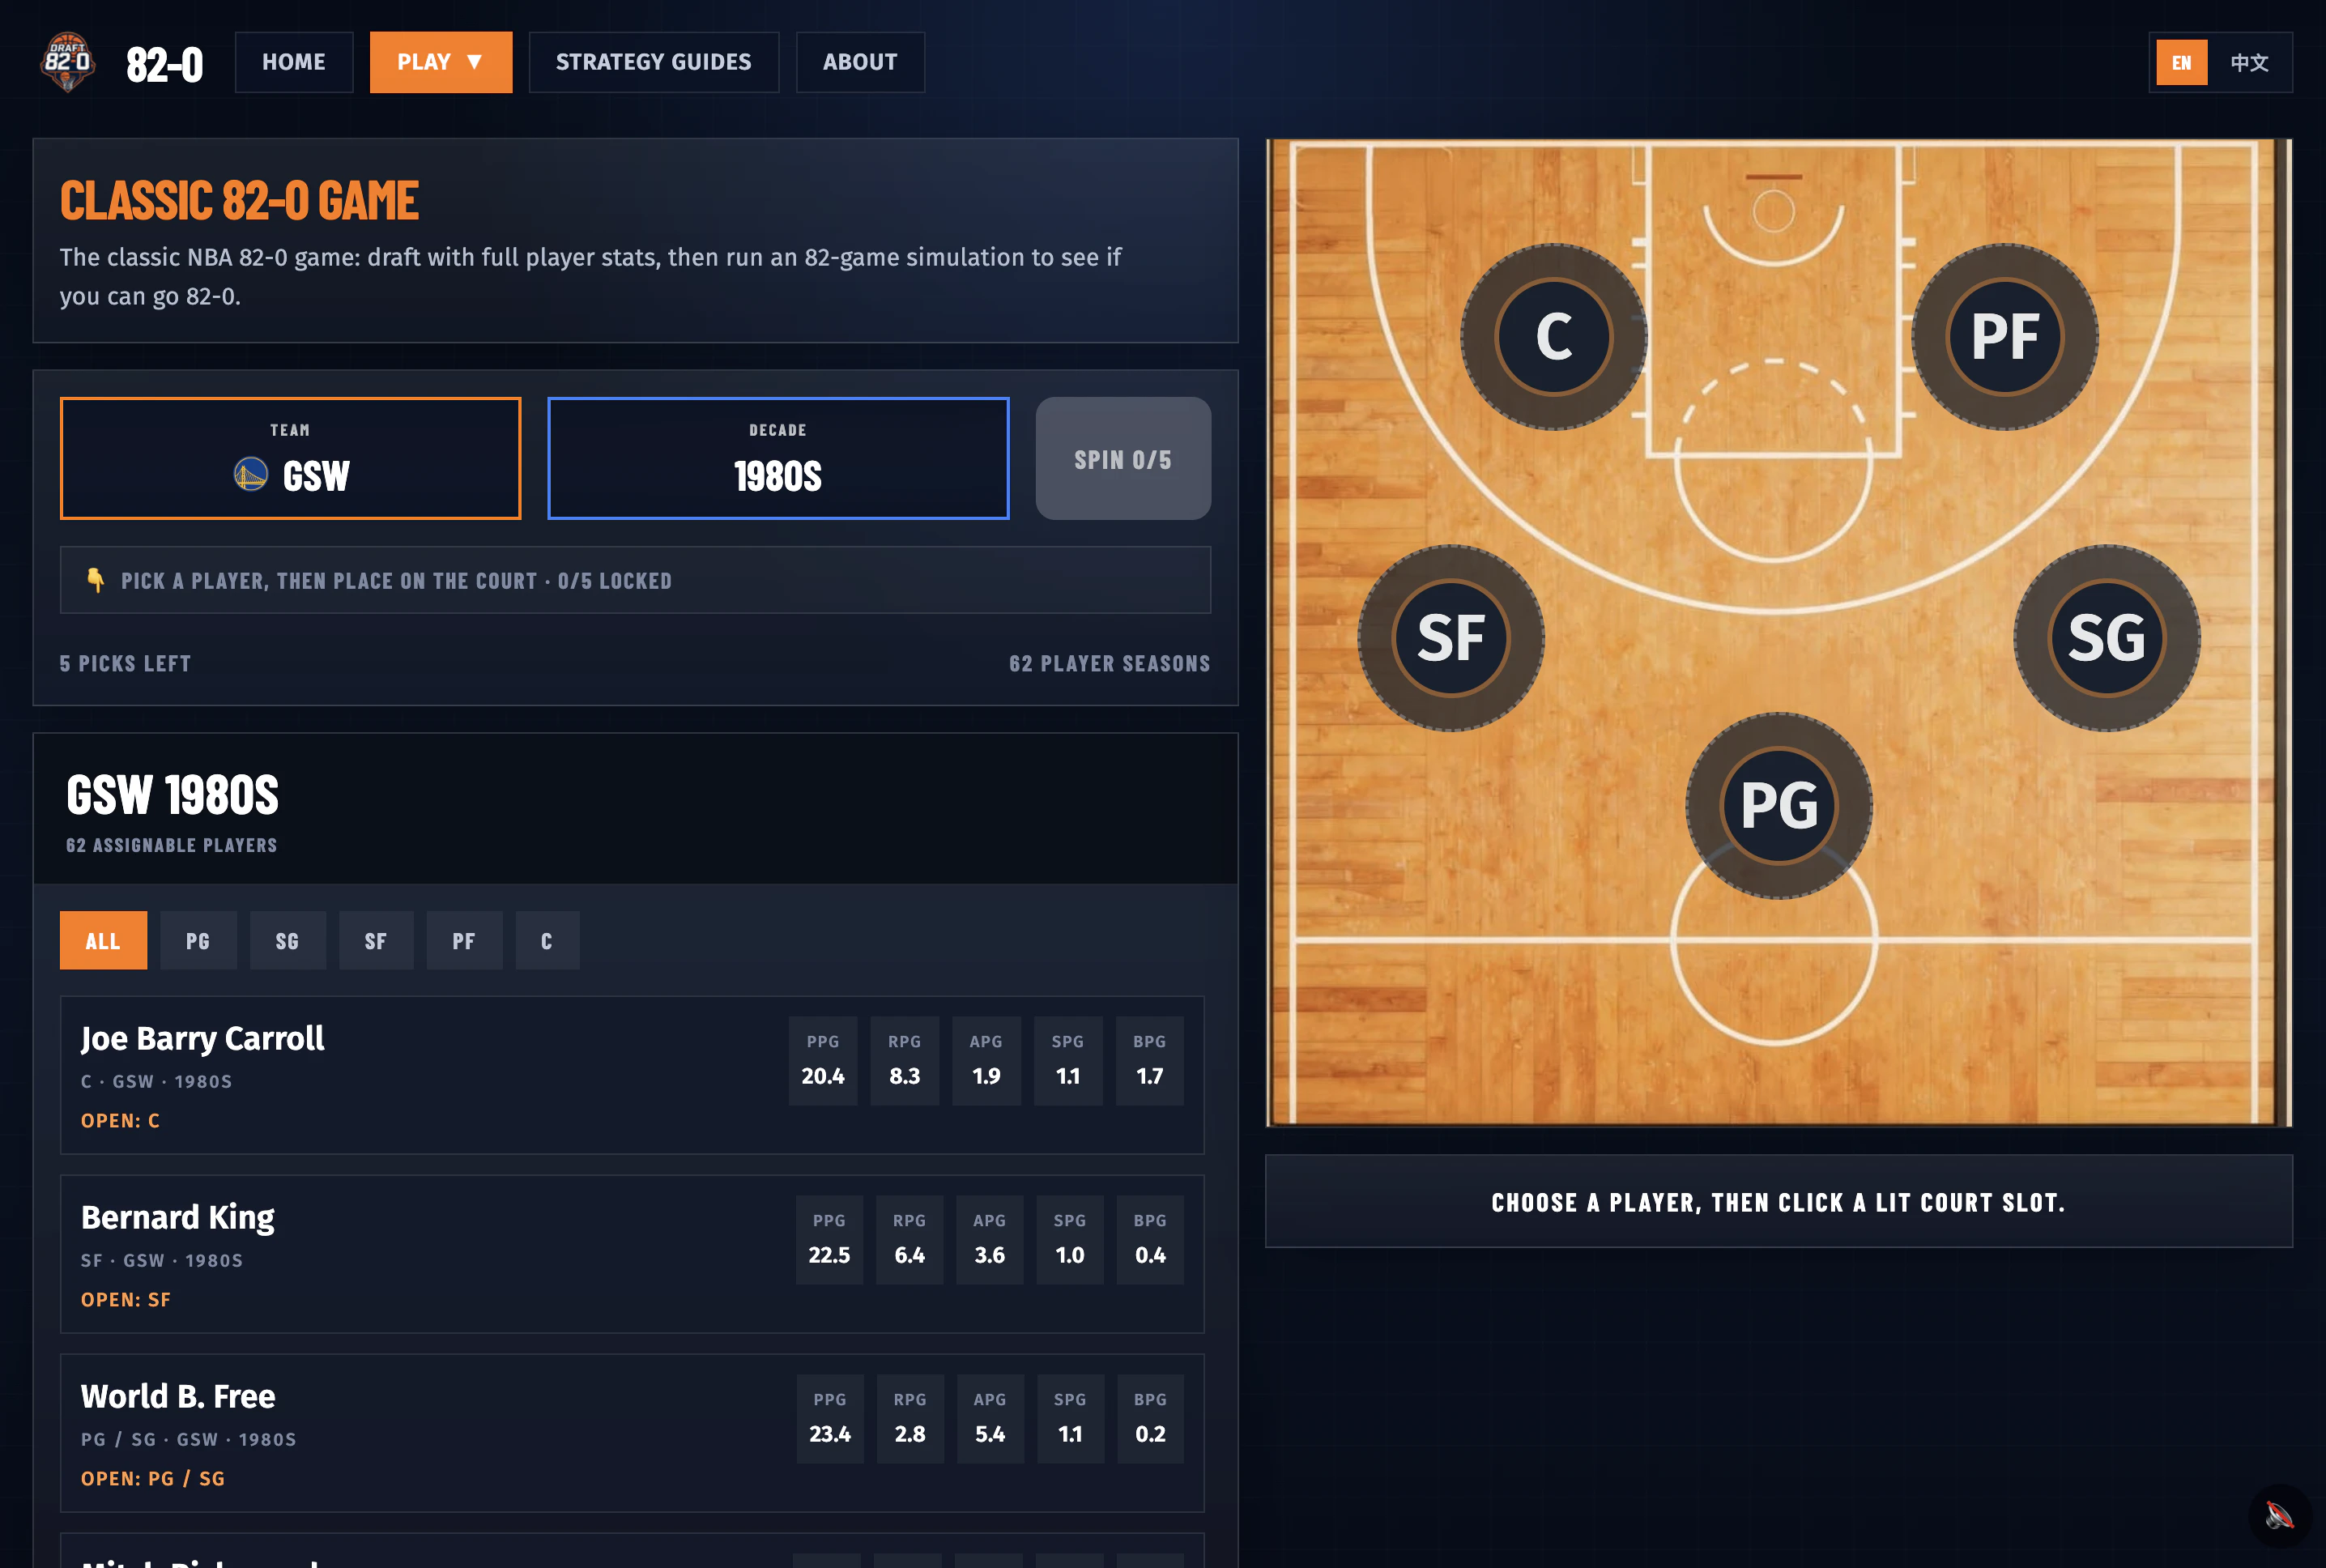Filter players by C tab

click(547, 941)
